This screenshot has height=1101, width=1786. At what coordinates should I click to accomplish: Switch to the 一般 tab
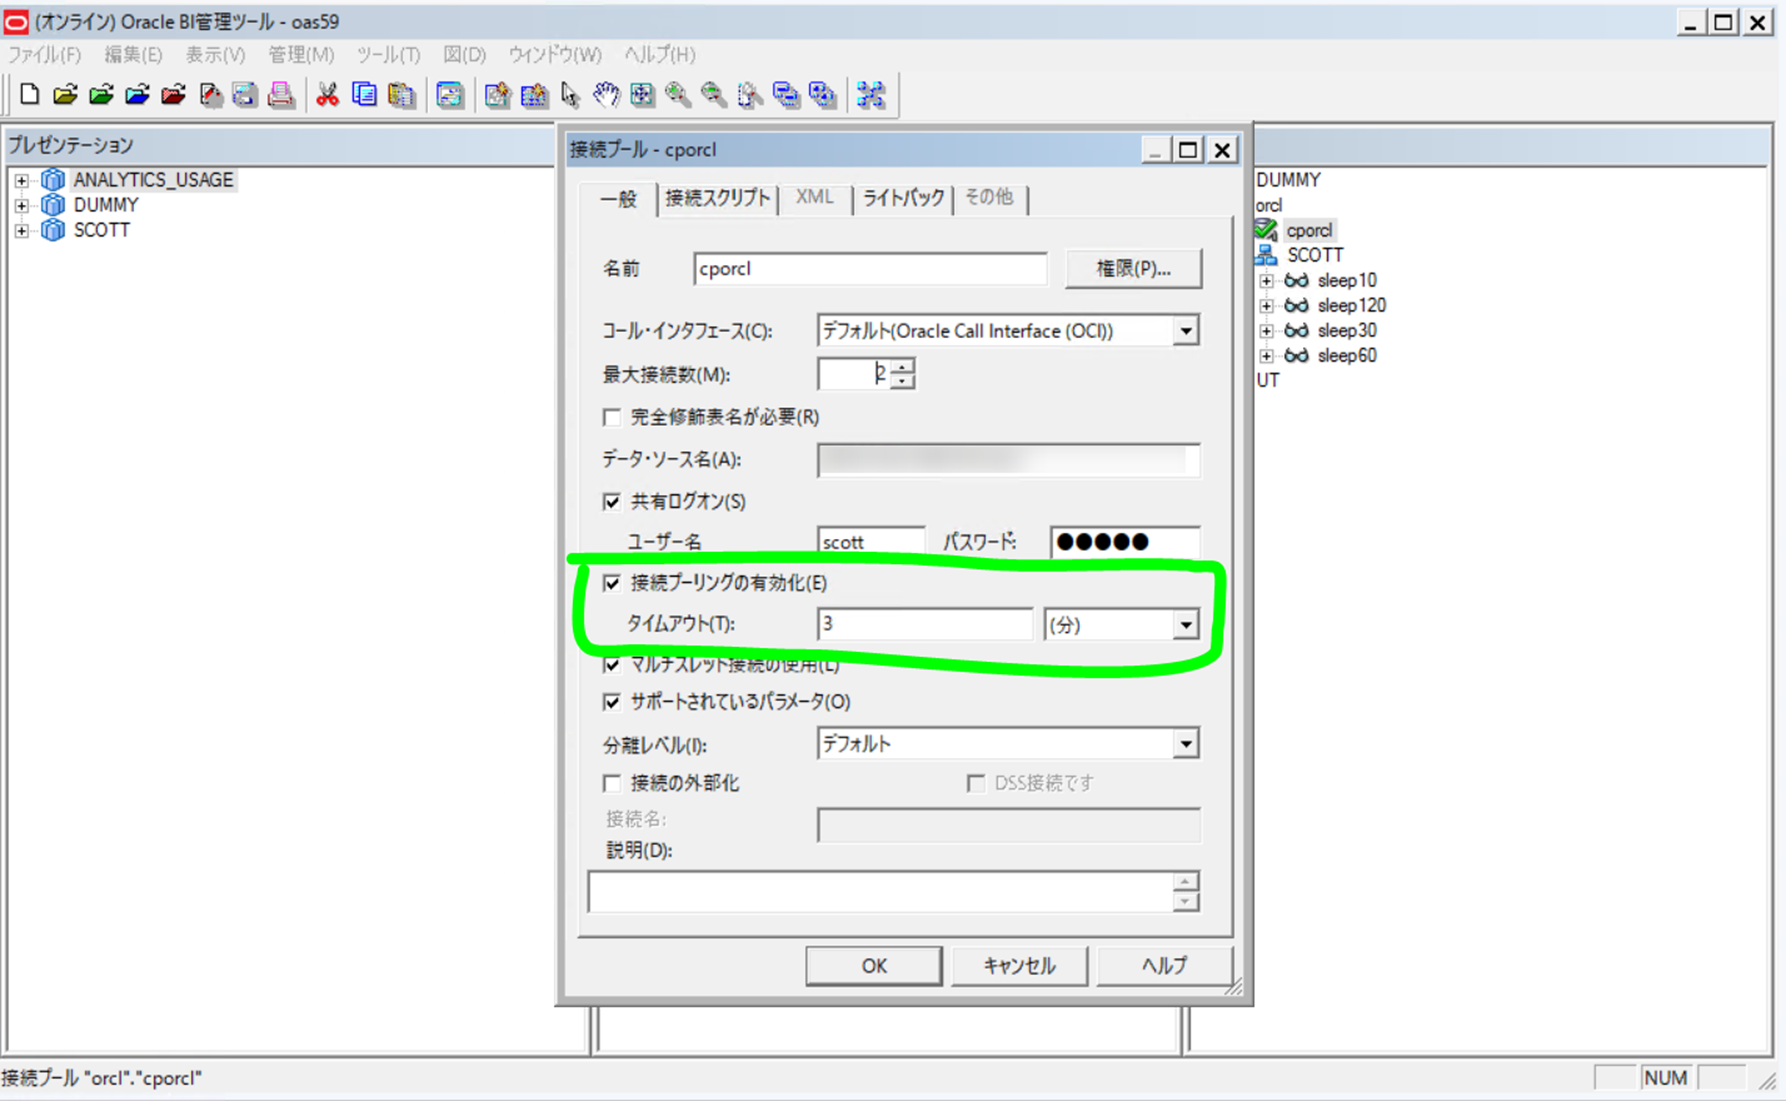[618, 199]
